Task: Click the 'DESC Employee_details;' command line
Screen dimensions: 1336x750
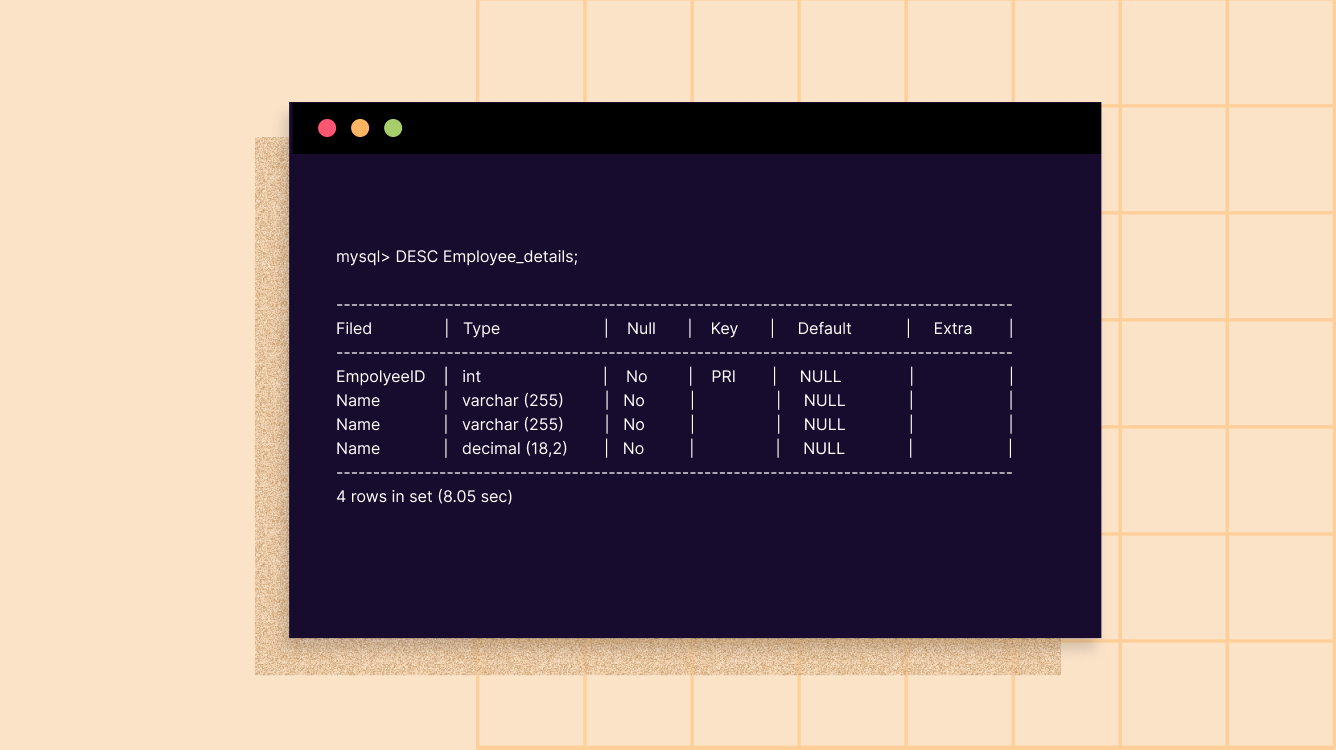Action: [x=457, y=257]
